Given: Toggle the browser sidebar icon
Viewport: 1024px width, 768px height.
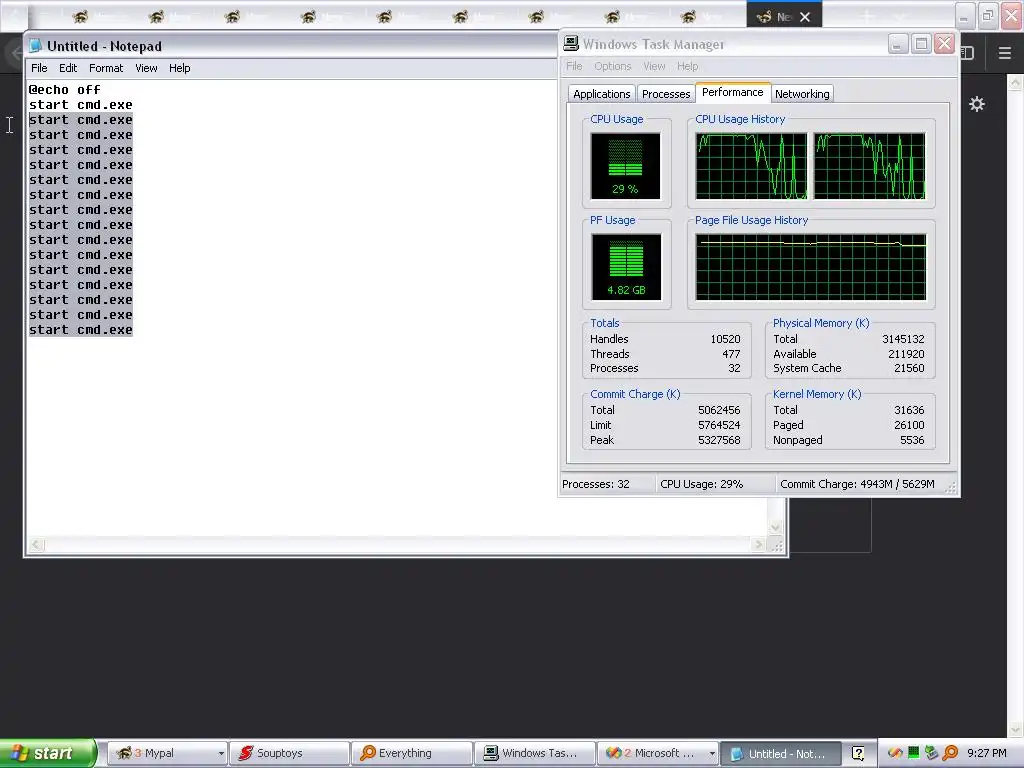Looking at the screenshot, I should [x=968, y=53].
